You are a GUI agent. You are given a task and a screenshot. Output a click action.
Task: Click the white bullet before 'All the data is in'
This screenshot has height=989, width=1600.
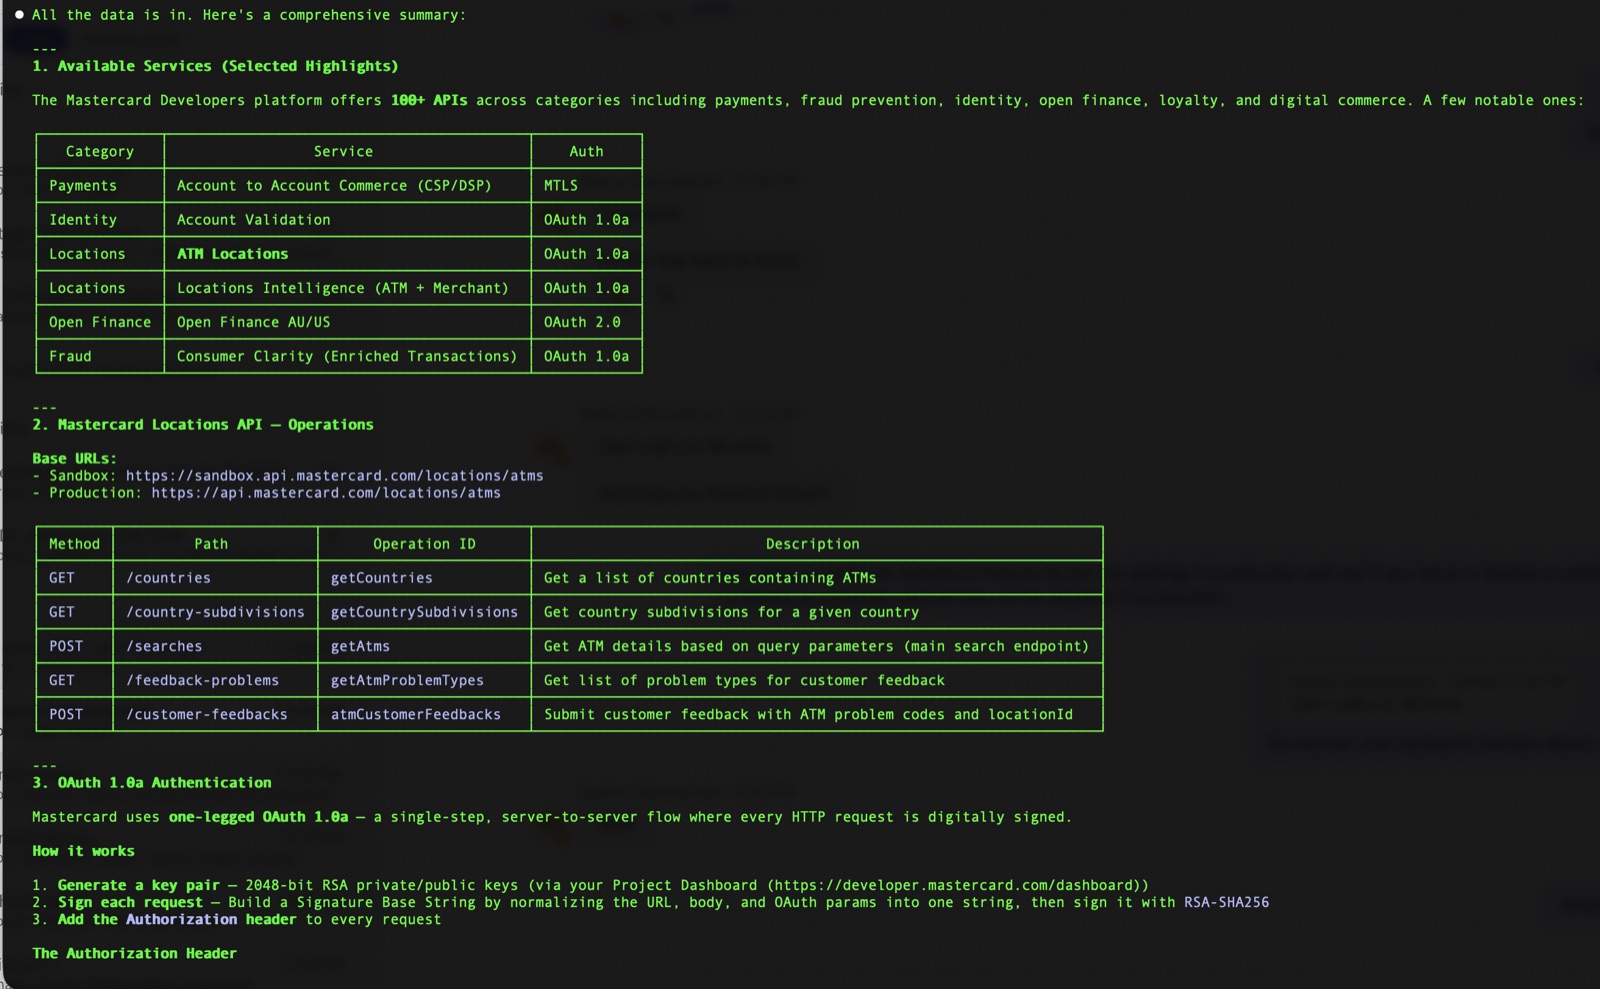coord(19,15)
